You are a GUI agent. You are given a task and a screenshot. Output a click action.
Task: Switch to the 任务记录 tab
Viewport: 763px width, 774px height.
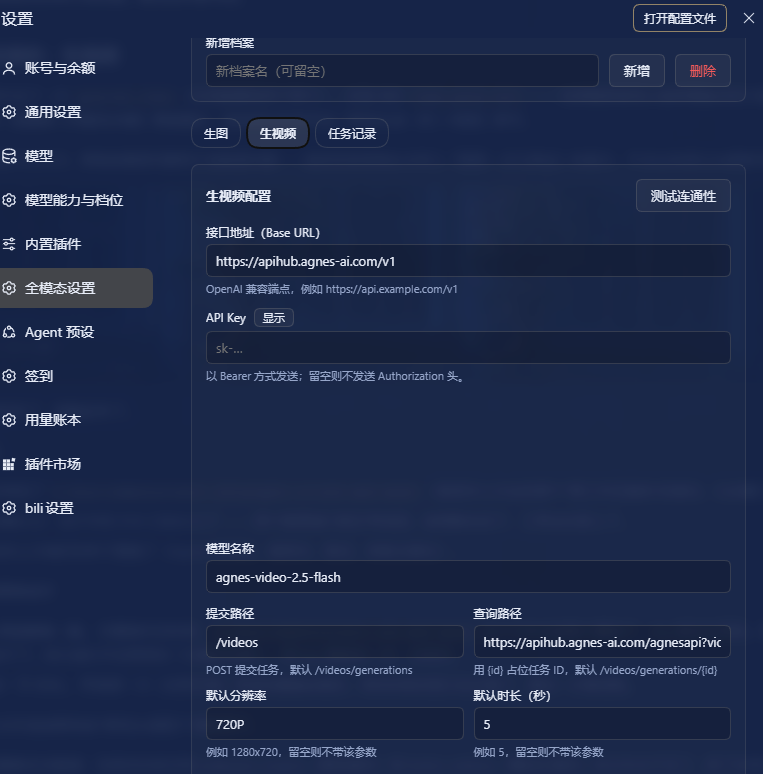pyautogui.click(x=352, y=133)
